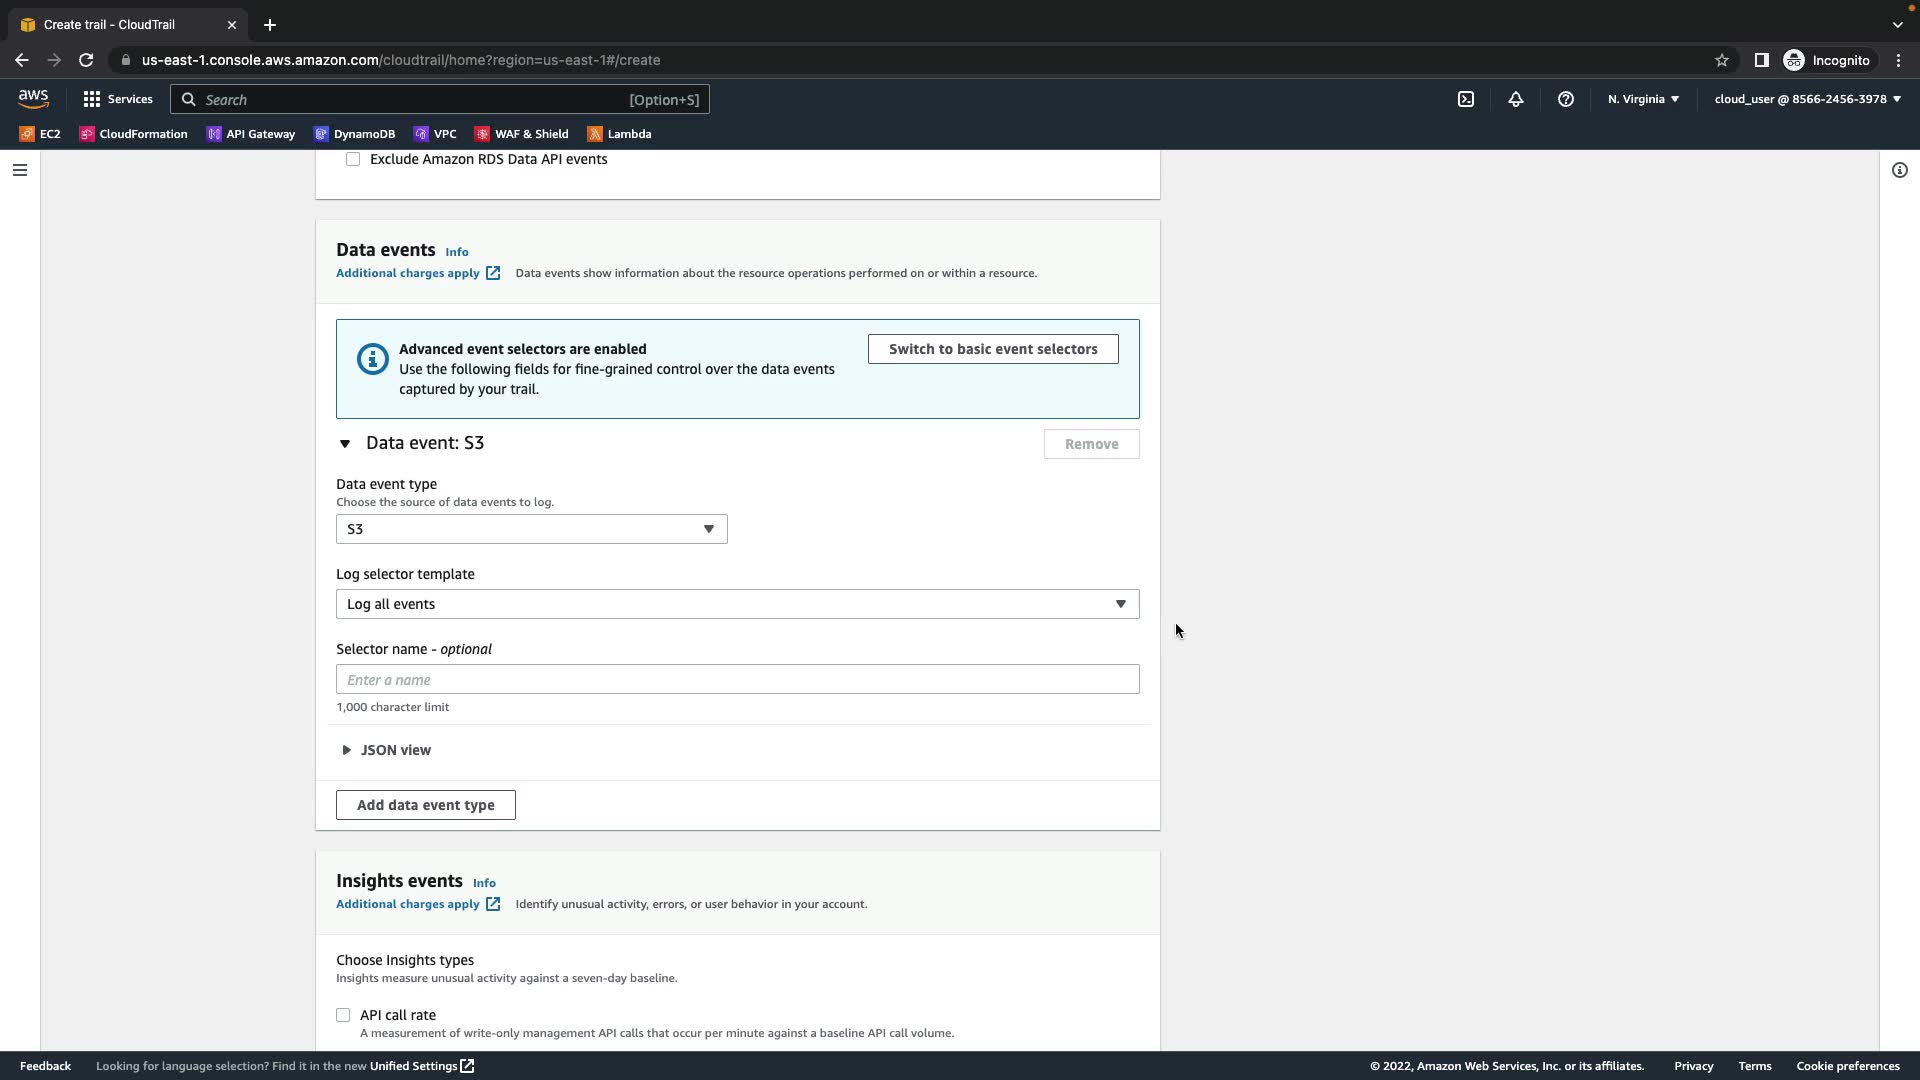Check Exclude Amazon RDS Data API events
Image resolution: width=1920 pixels, height=1080 pixels.
pos(353,160)
